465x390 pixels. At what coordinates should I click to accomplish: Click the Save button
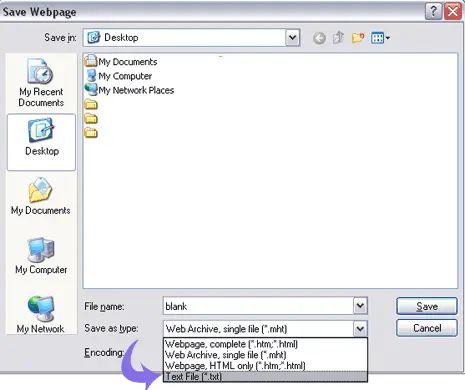(x=427, y=306)
